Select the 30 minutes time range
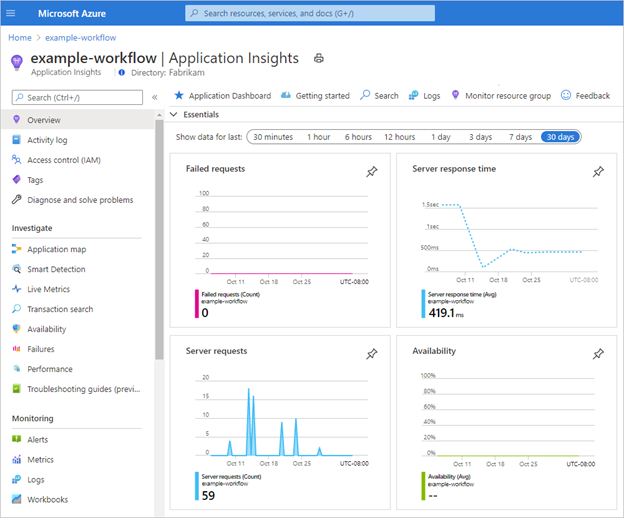The width and height of the screenshot is (624, 518). [x=273, y=137]
